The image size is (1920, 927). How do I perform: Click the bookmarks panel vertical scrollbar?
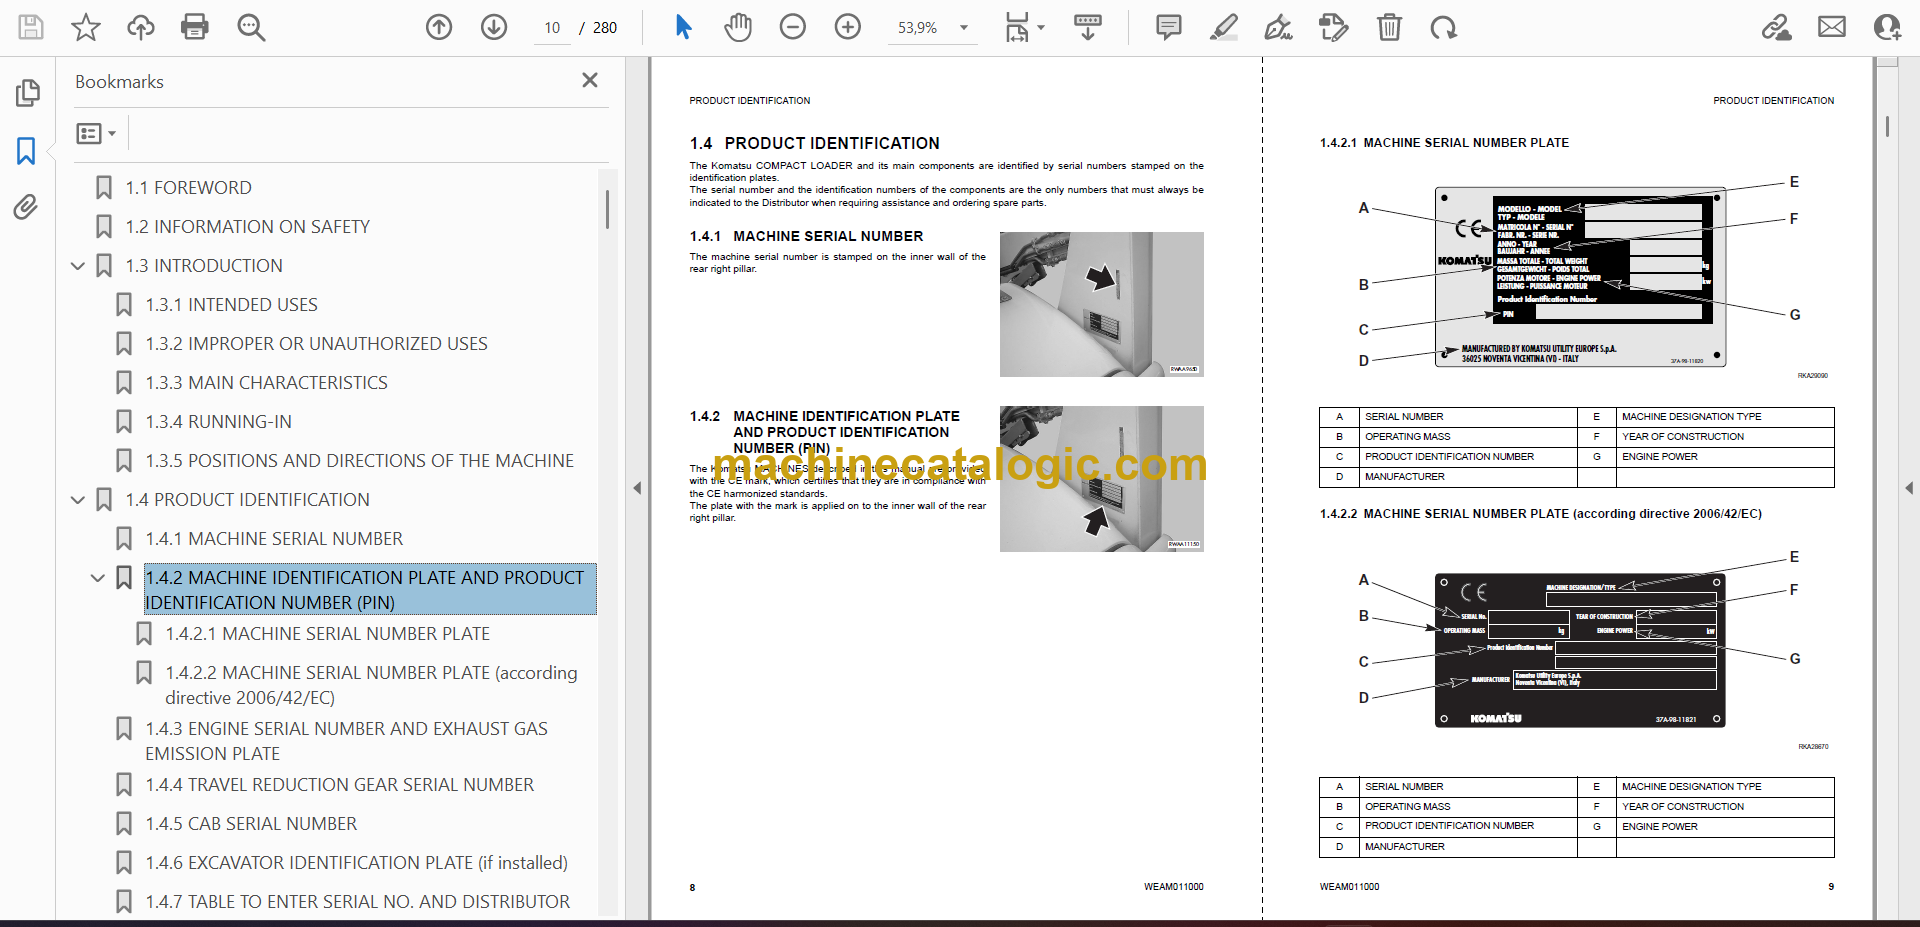[607, 210]
